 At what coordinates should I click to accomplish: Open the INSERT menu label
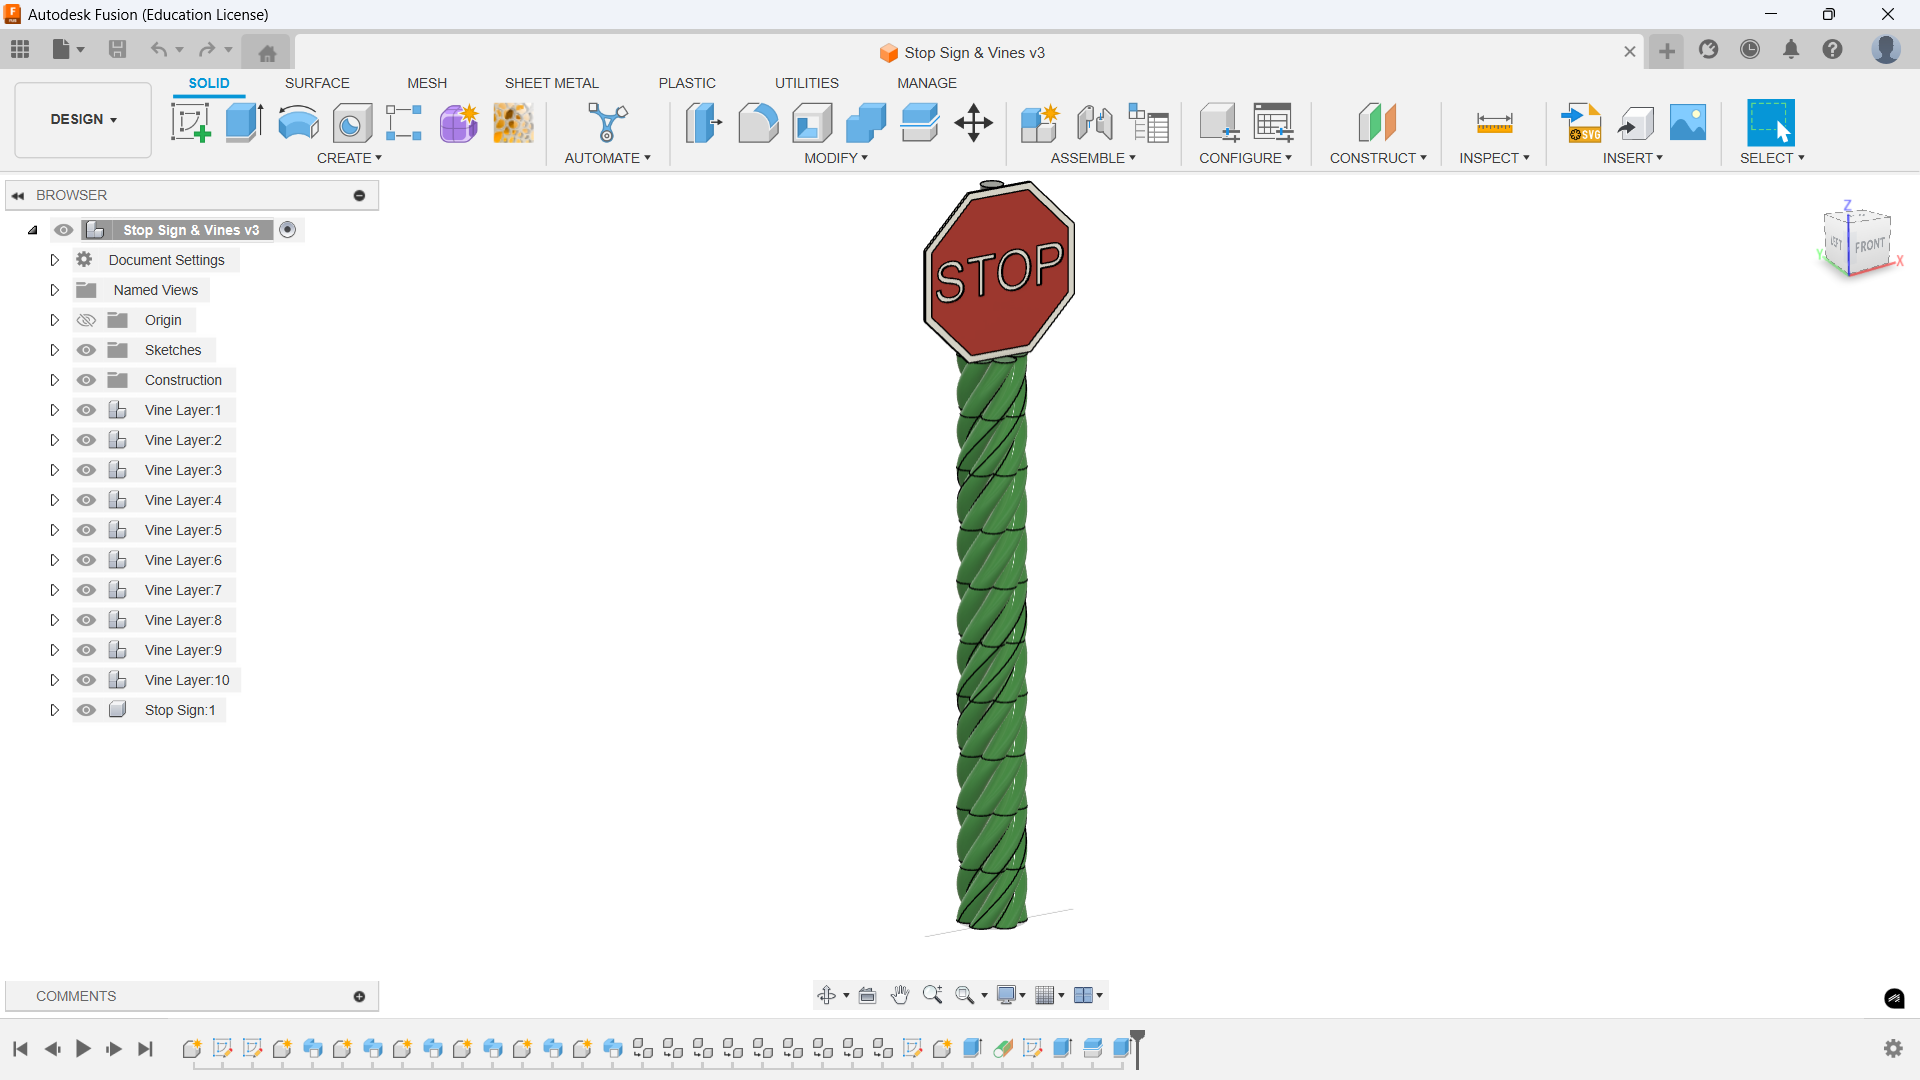click(x=1632, y=158)
